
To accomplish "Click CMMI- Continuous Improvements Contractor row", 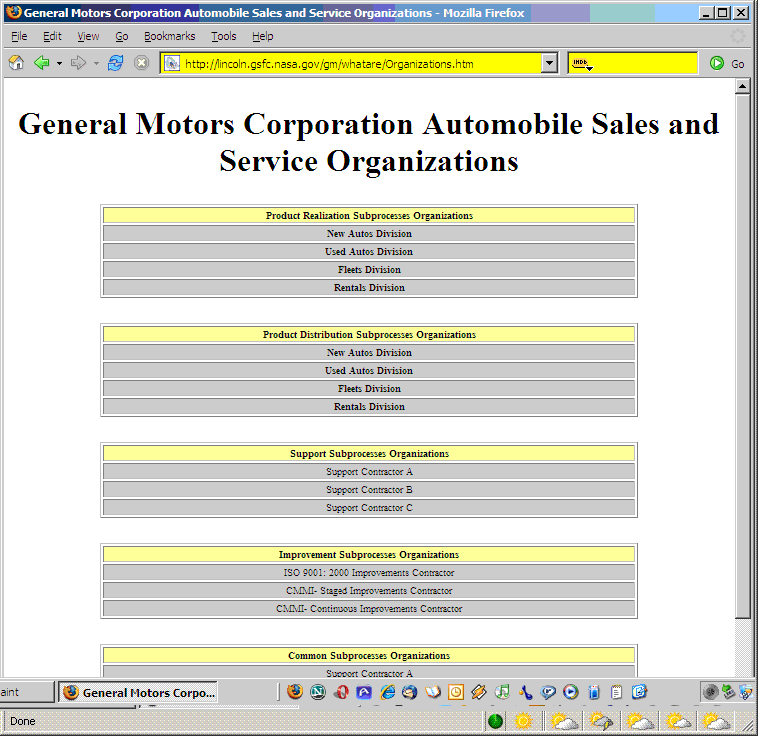I will (369, 608).
